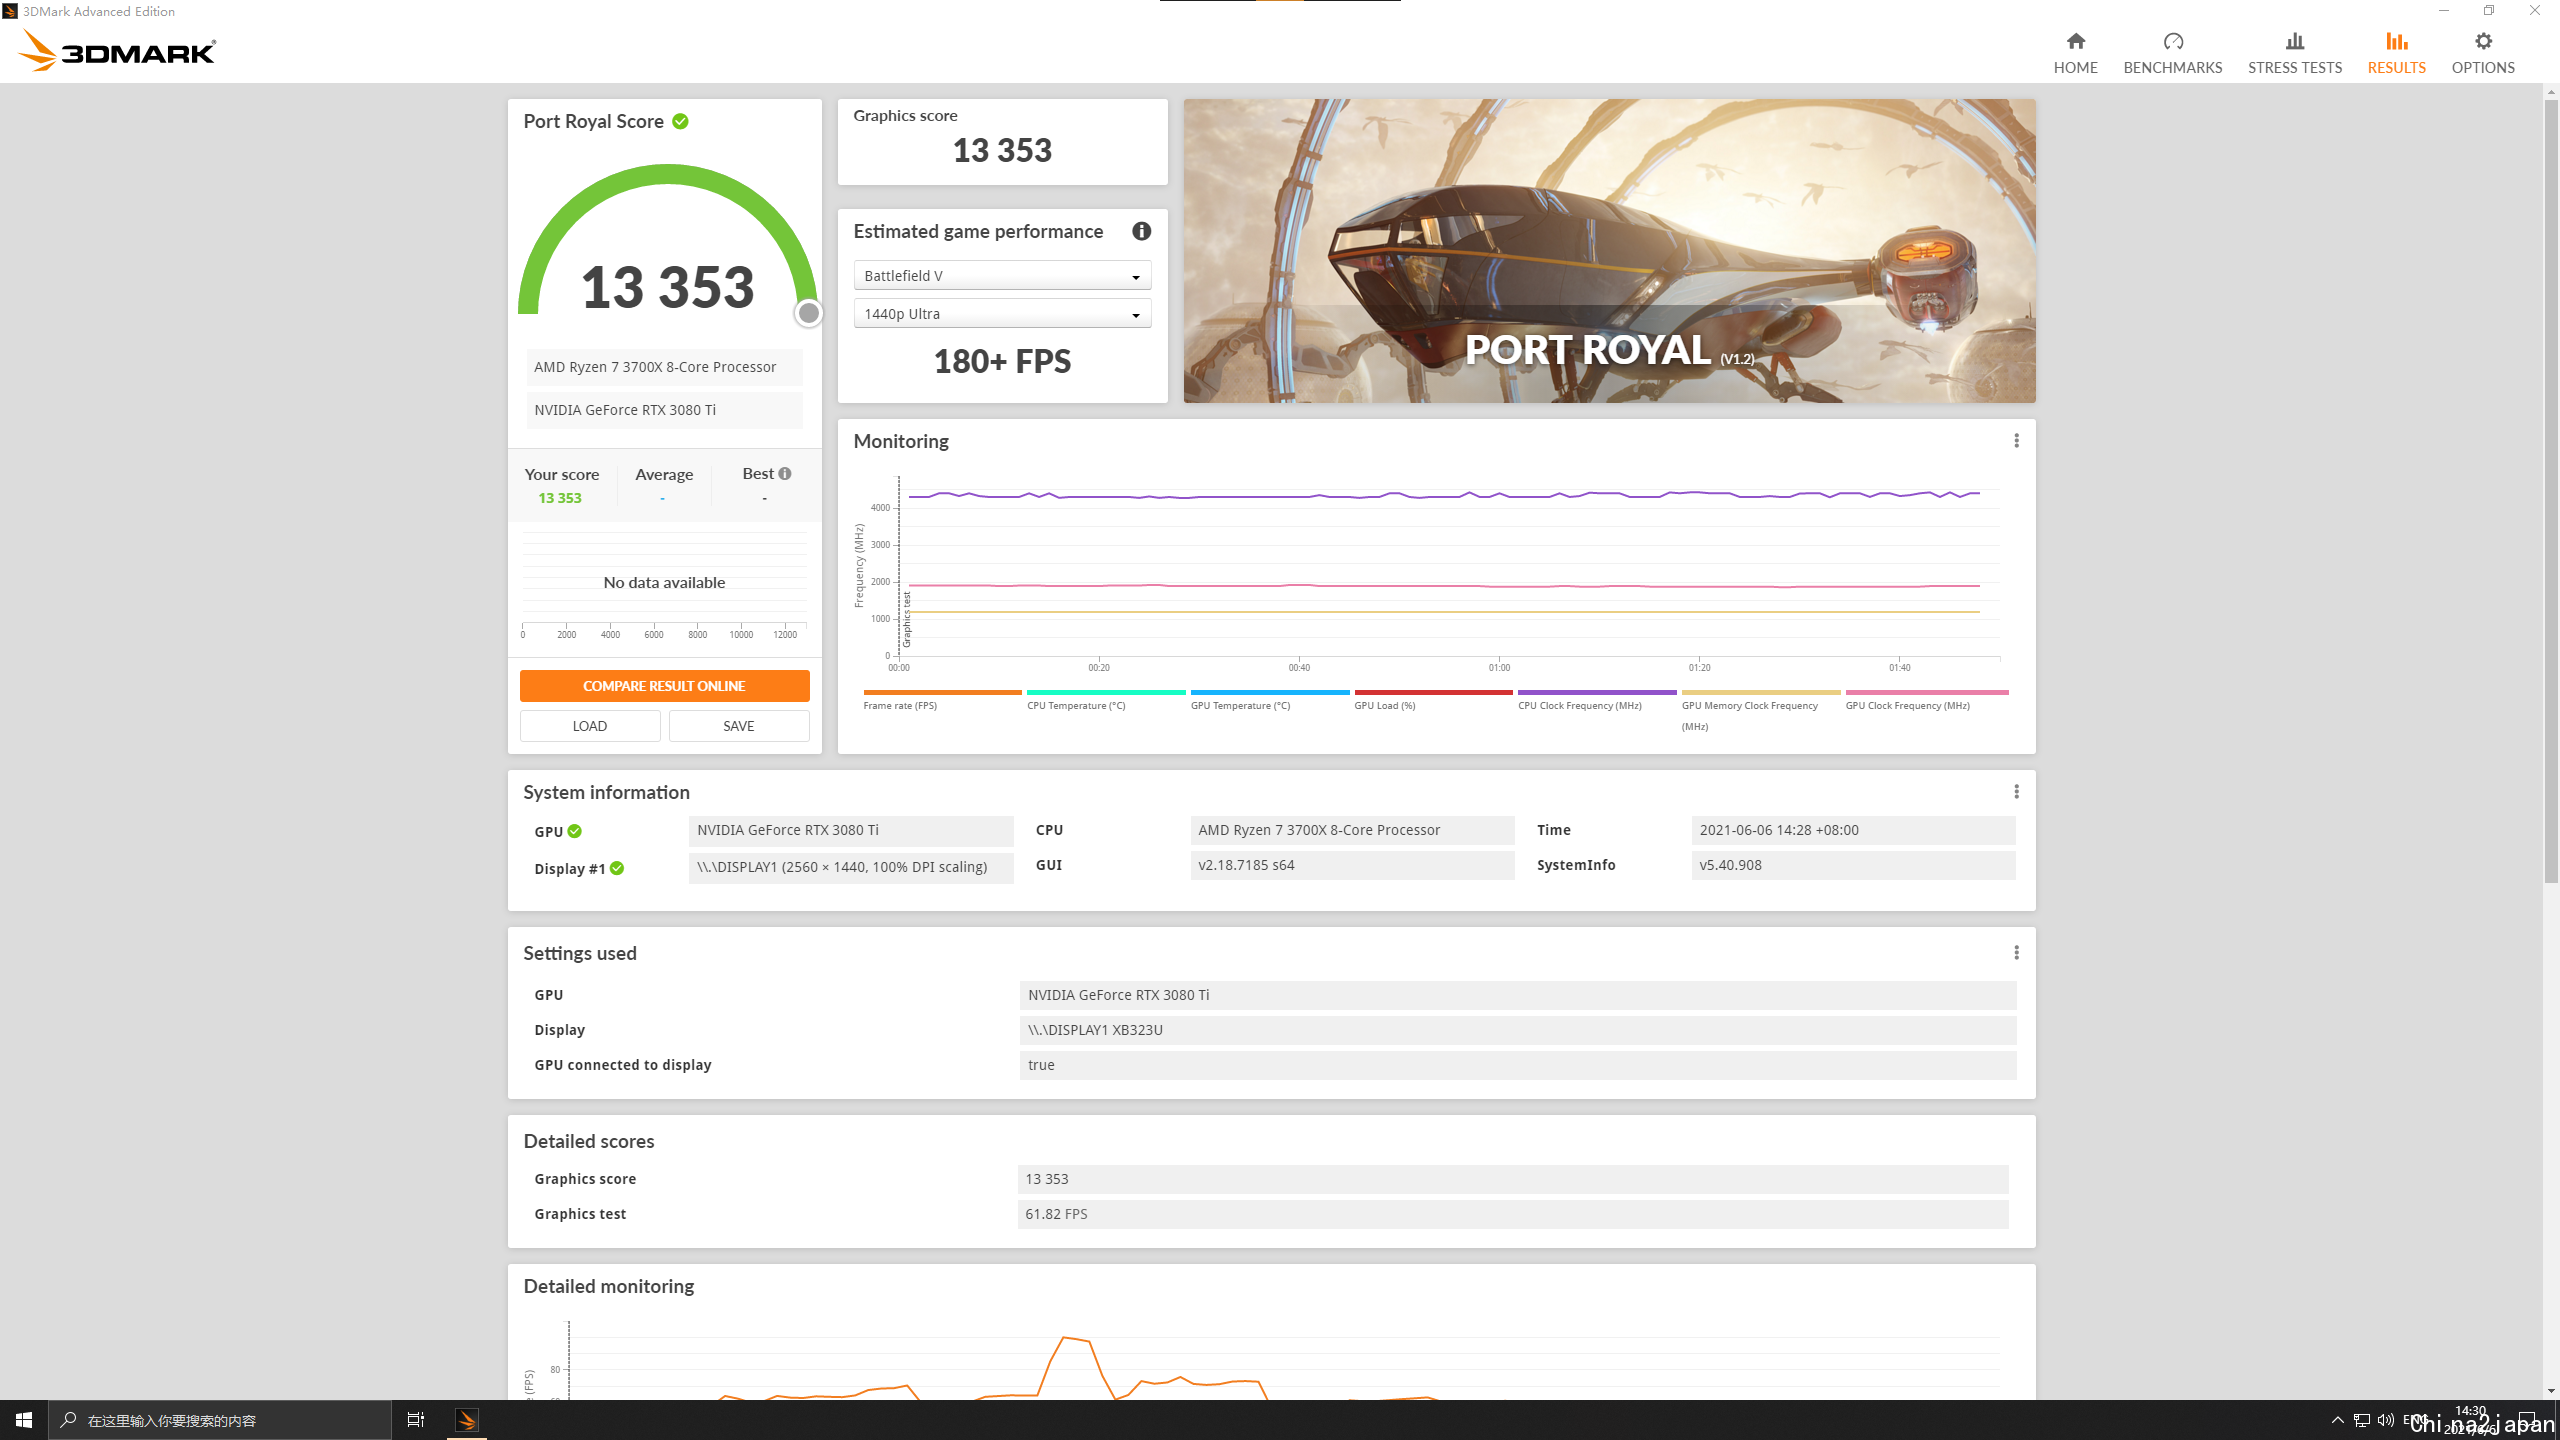The image size is (2560, 1440).
Task: Click the volume tray icon
Action: [x=2386, y=1420]
